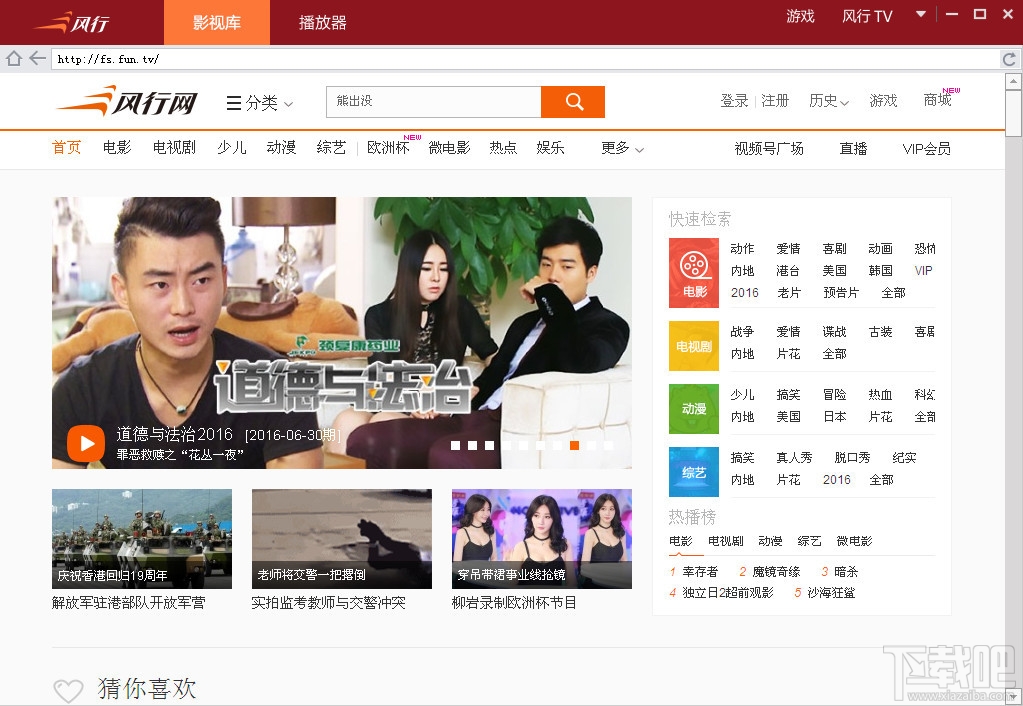Open hot chart entry 独立日2超前观影
The width and height of the screenshot is (1023, 706).
click(728, 592)
